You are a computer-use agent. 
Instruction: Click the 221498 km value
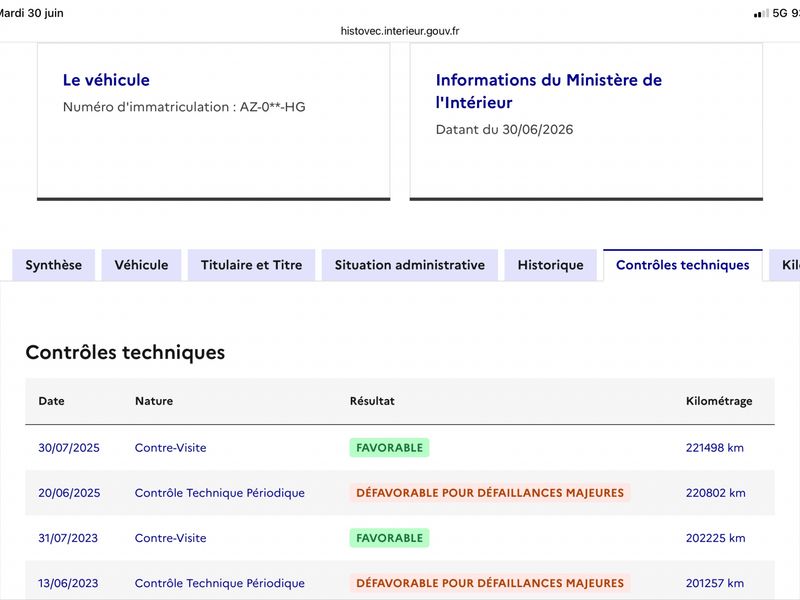(715, 448)
